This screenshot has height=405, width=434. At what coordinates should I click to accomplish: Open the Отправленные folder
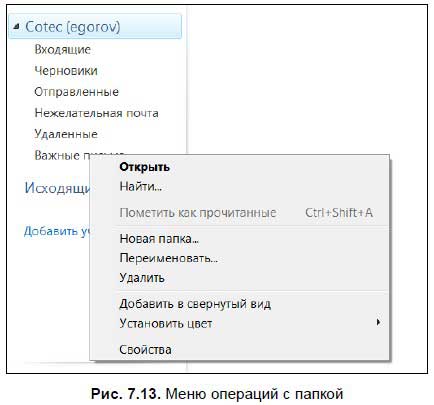[x=76, y=92]
